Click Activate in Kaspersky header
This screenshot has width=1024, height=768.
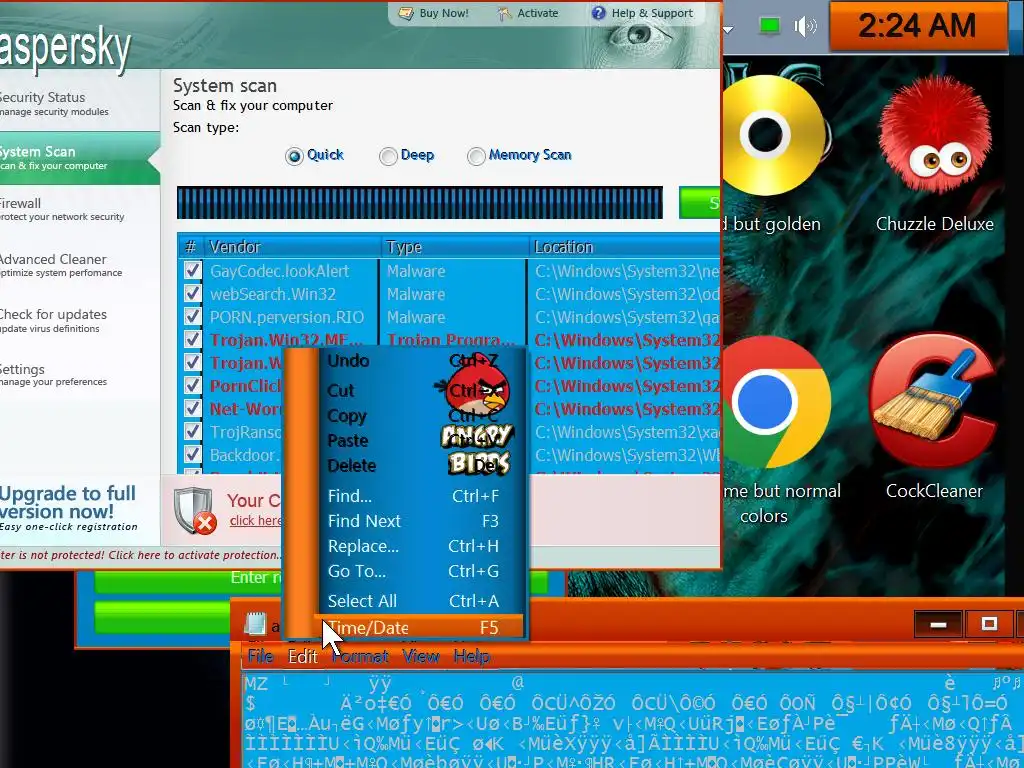point(528,13)
